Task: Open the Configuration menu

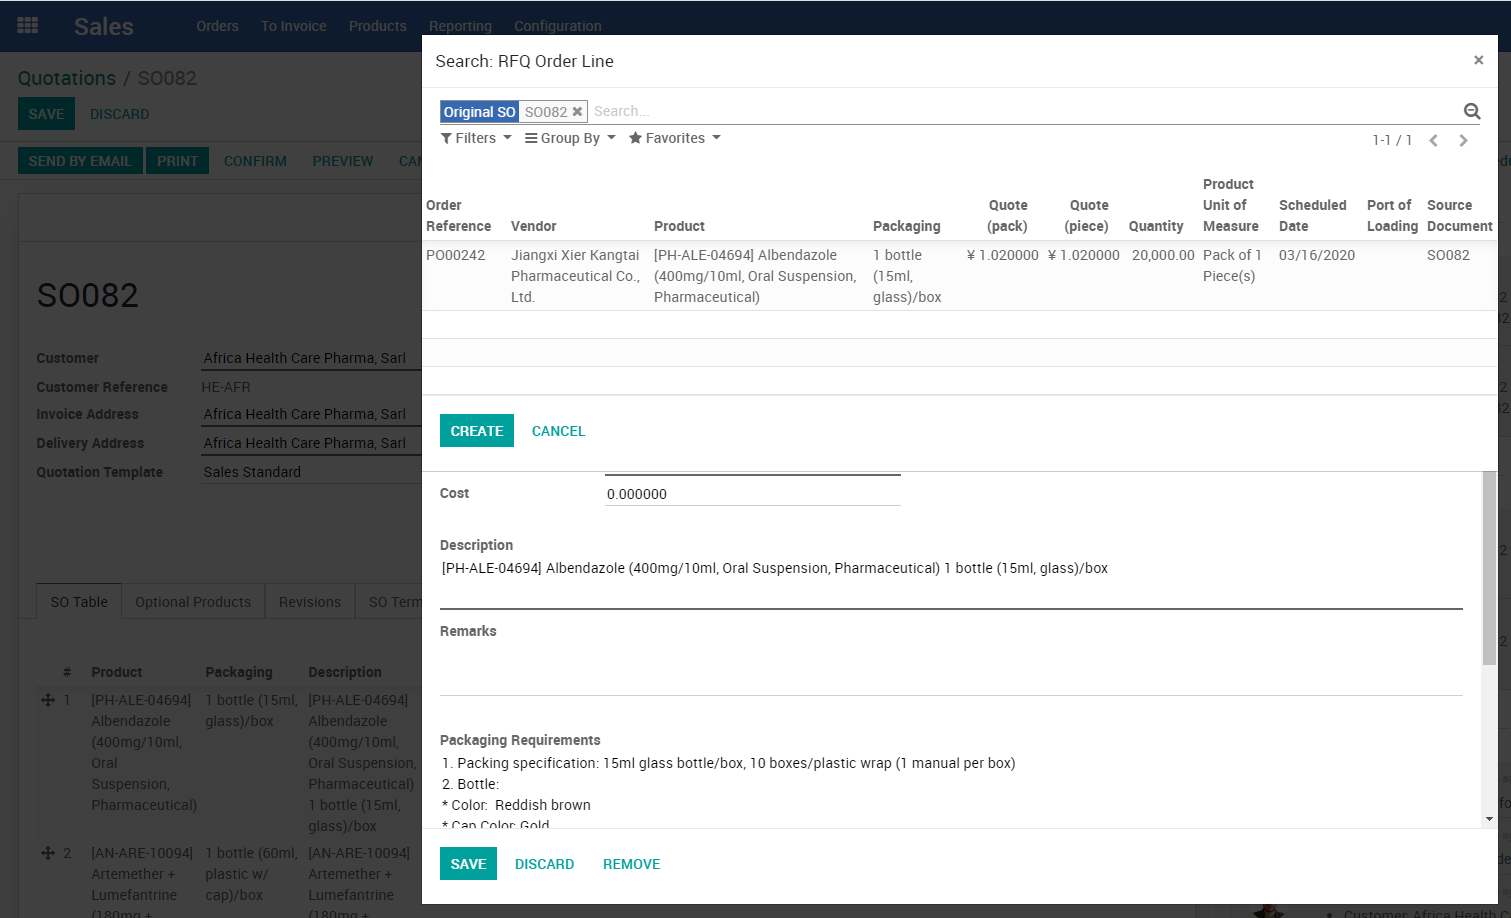Action: 558,26
